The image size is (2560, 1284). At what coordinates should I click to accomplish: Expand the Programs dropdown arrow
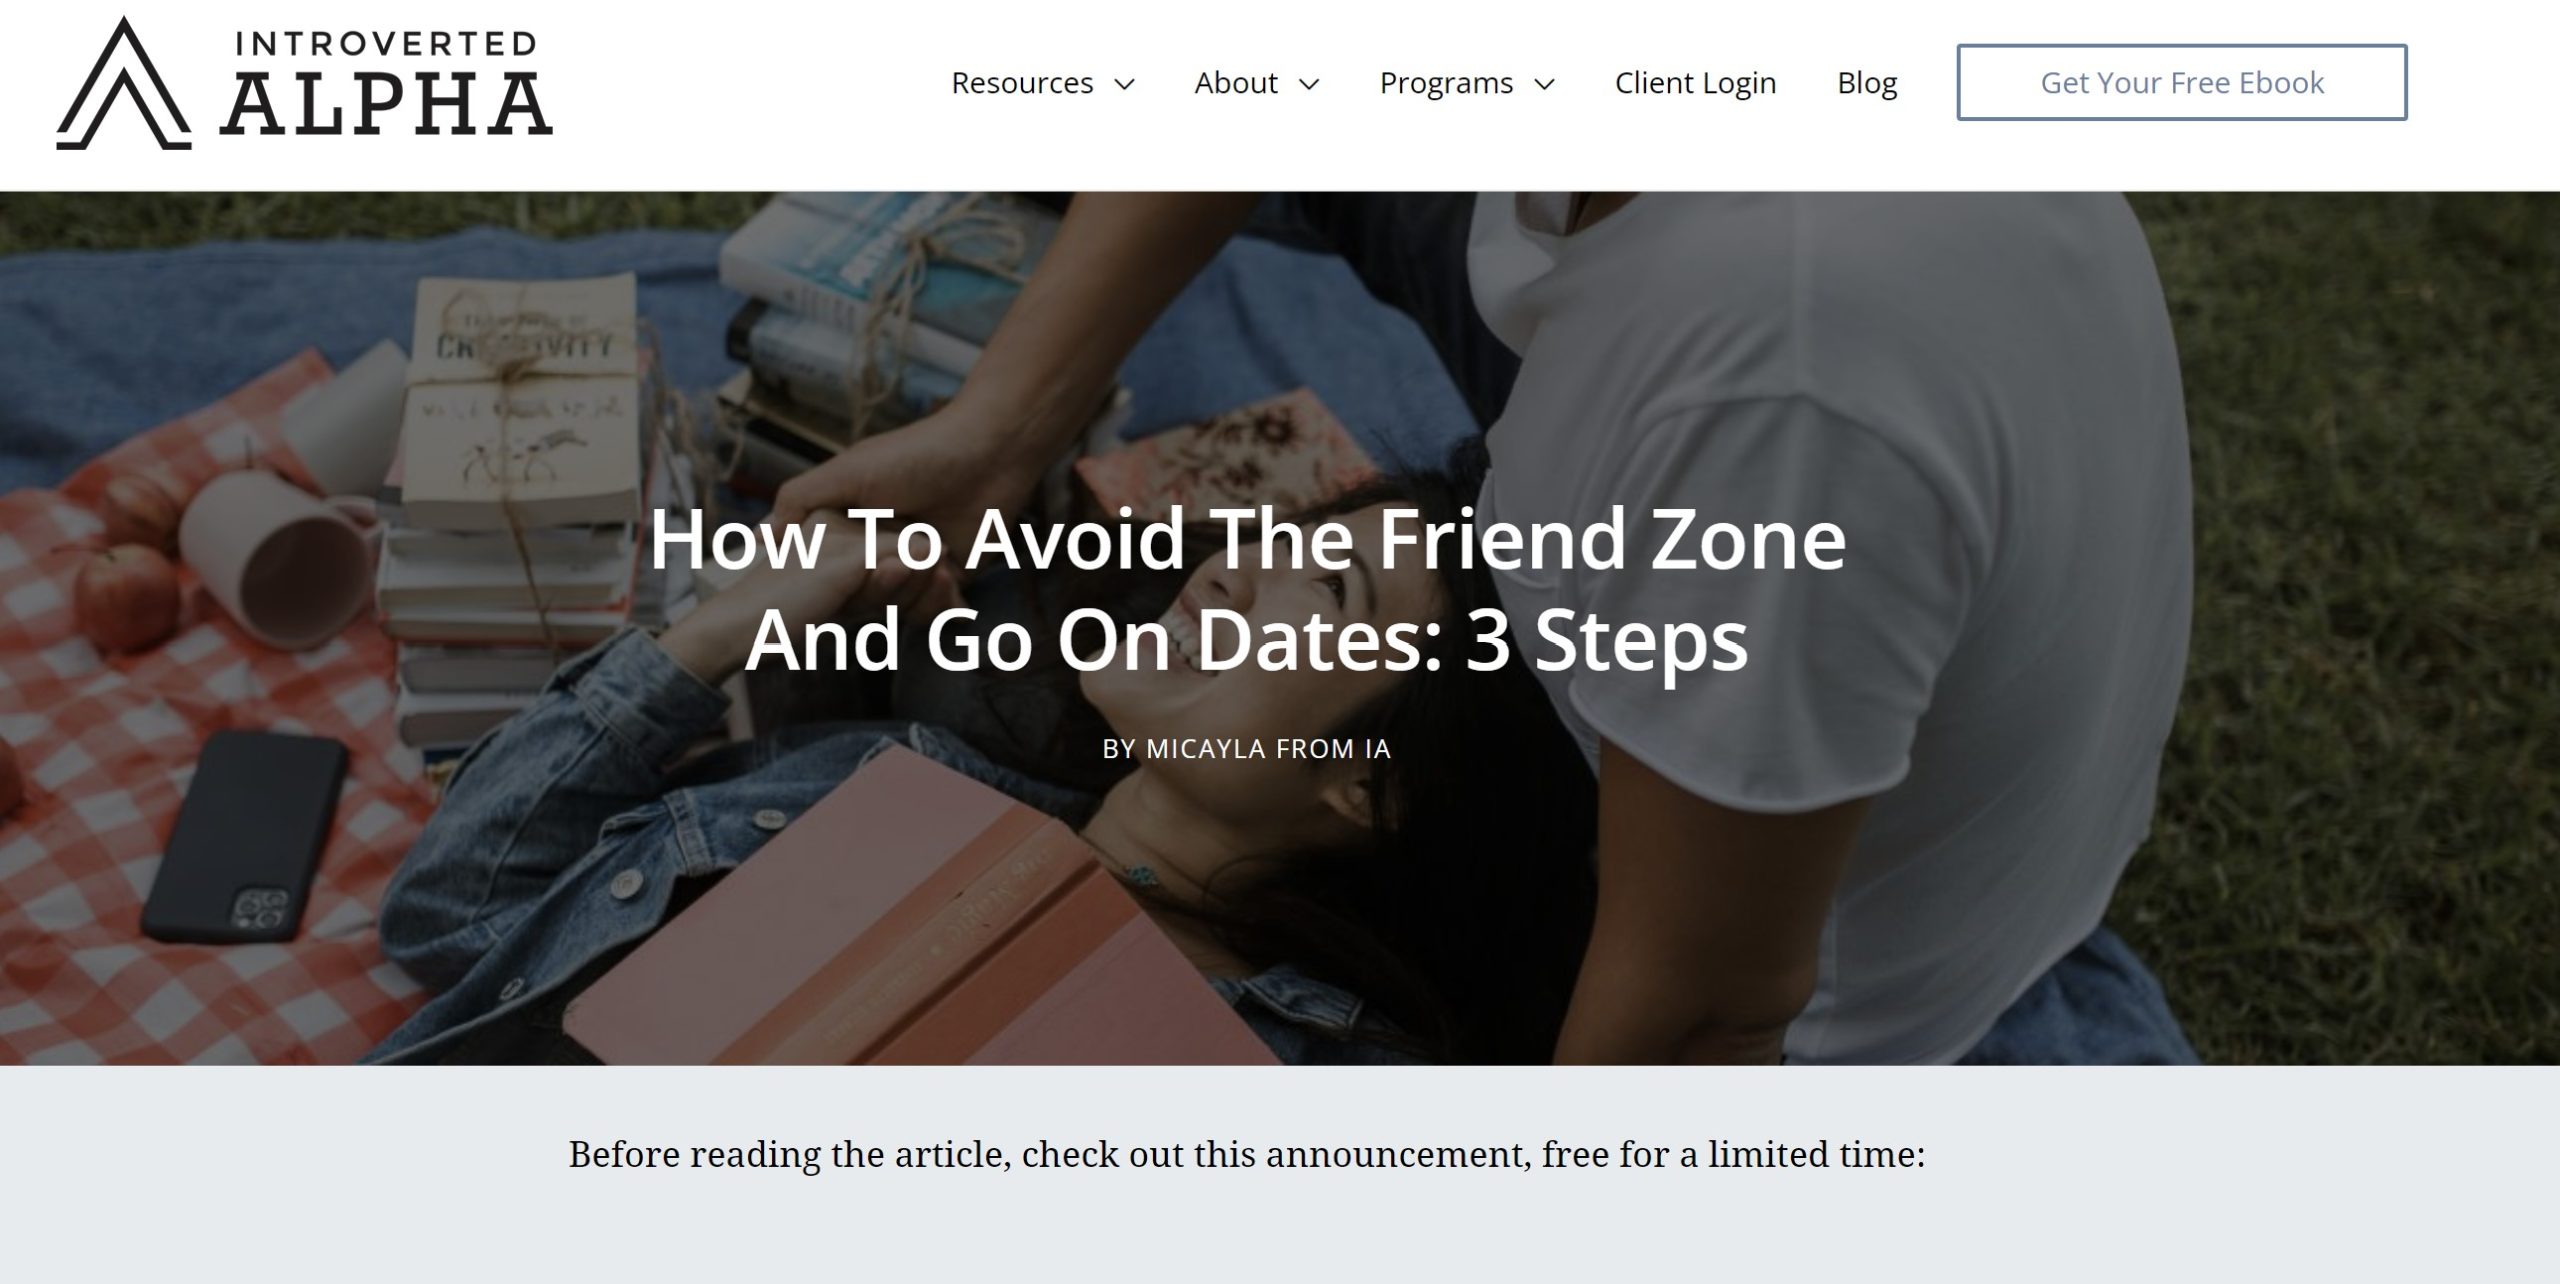1545,84
